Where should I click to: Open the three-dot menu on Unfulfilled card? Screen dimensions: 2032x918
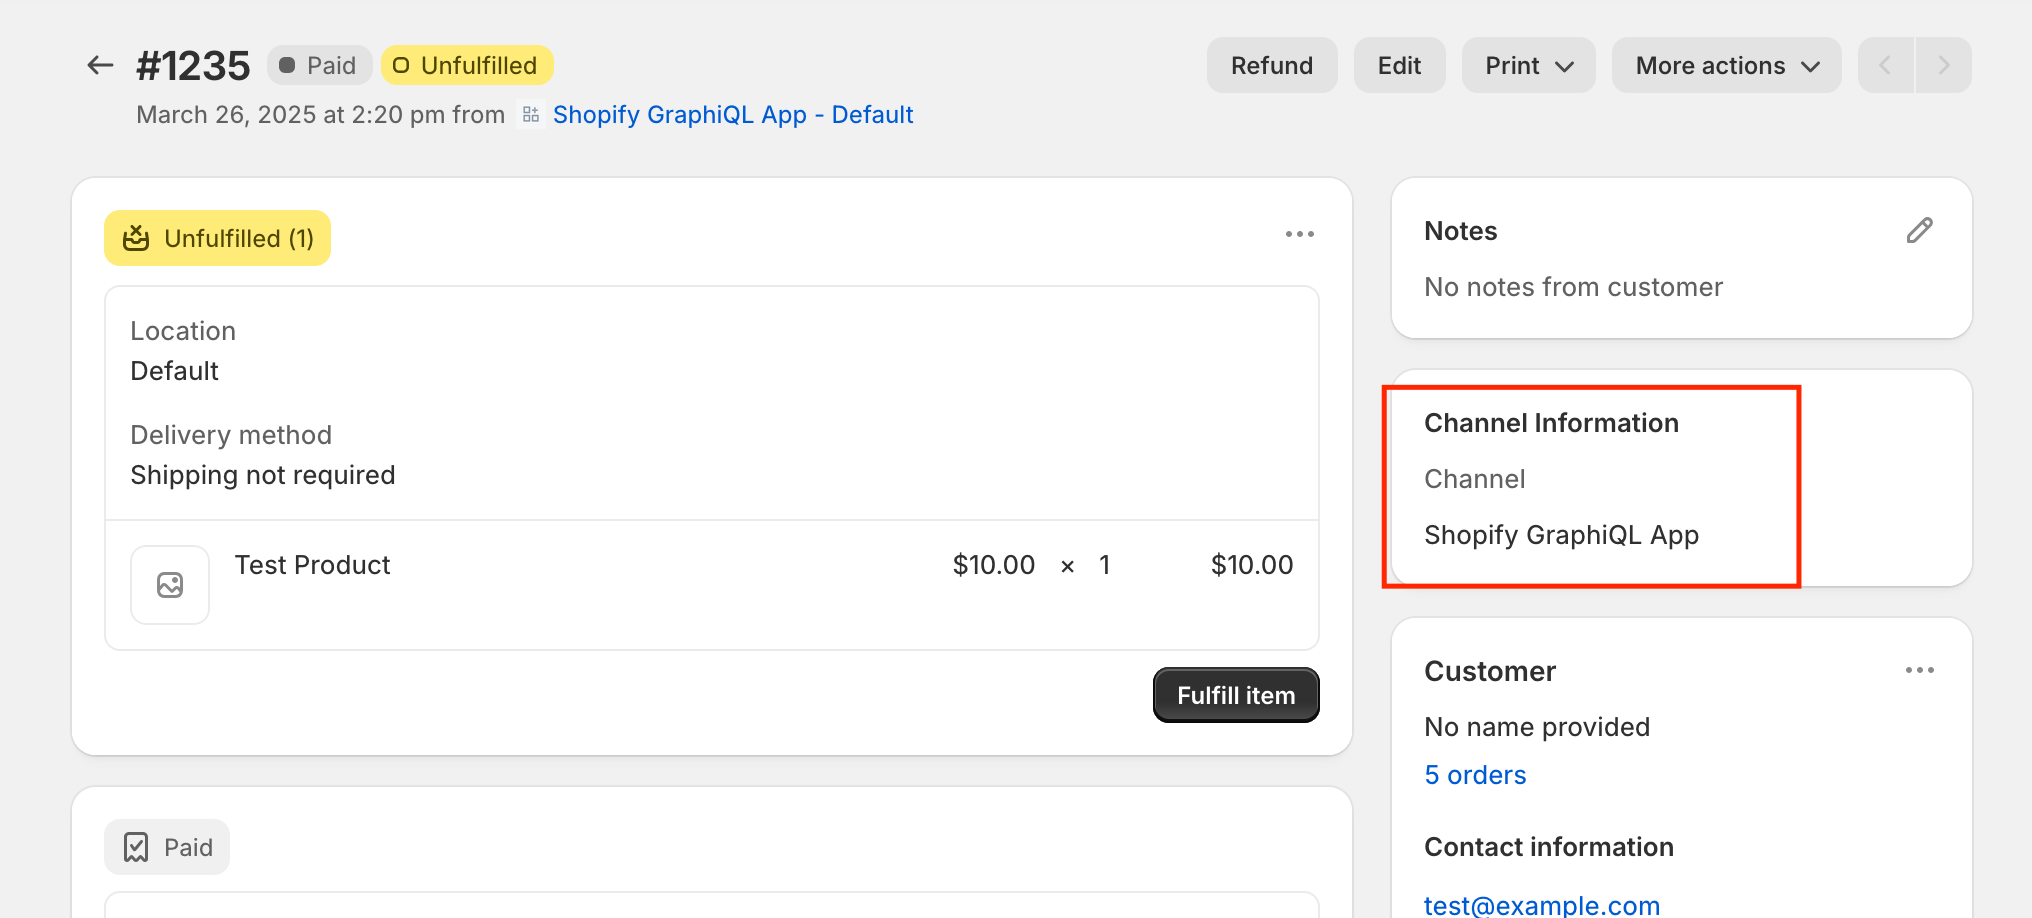coord(1299,234)
